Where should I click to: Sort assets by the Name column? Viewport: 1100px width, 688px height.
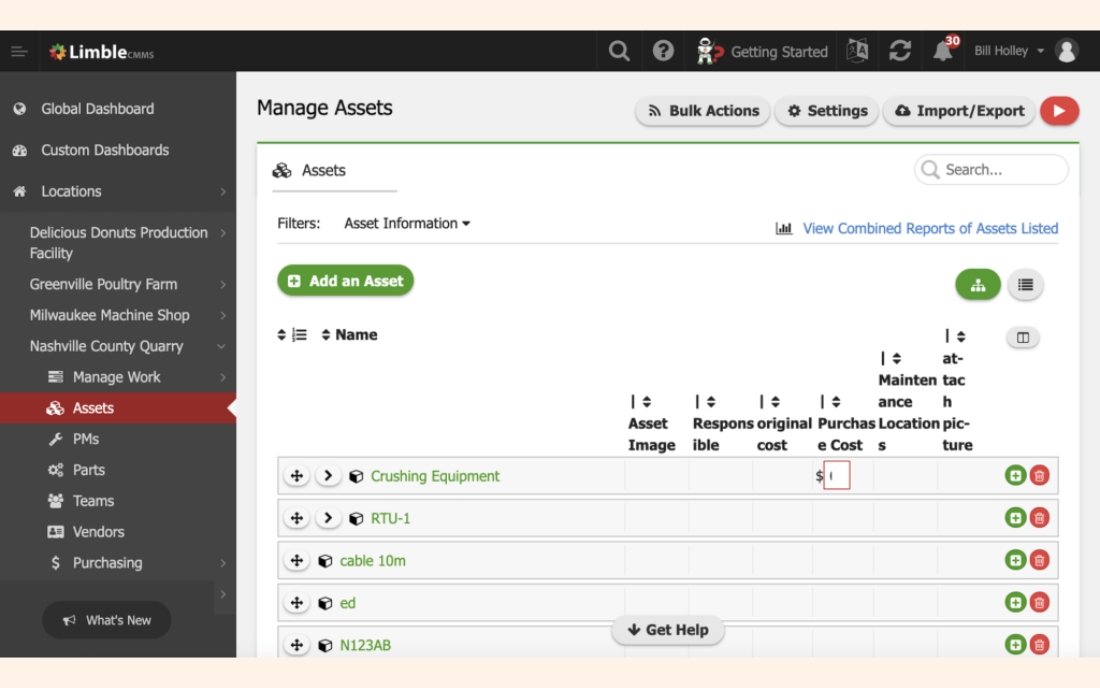[349, 335]
